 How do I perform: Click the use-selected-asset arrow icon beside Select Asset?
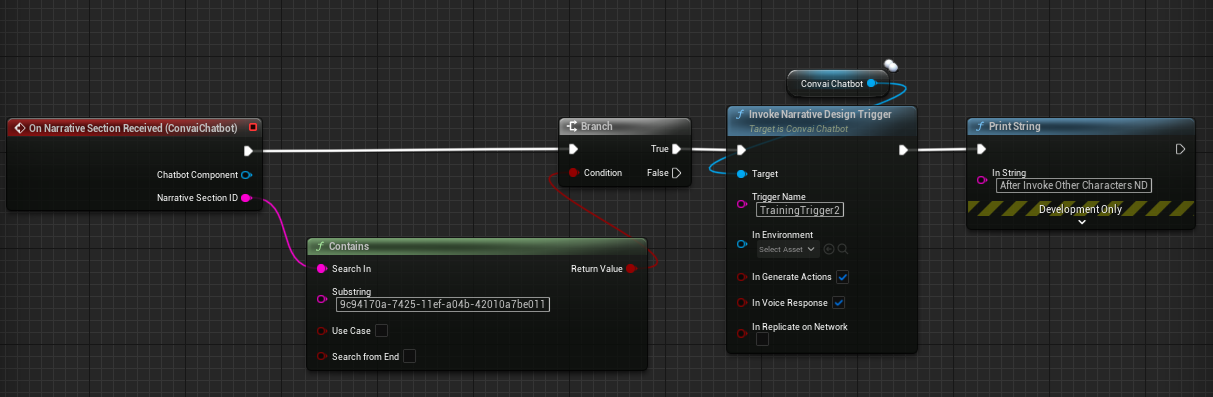[x=829, y=249]
